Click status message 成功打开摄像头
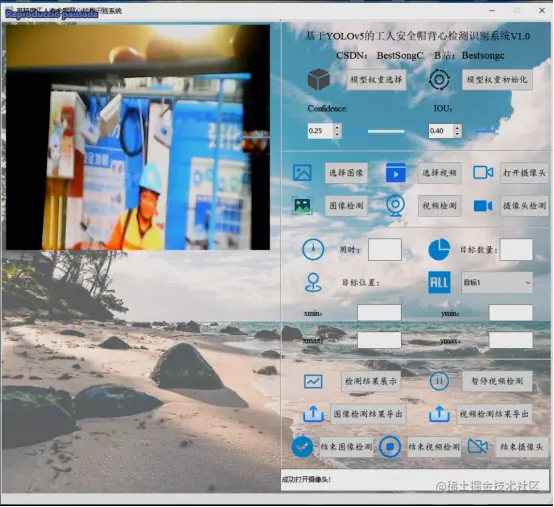Screen dimensions: 554x507 (306, 479)
